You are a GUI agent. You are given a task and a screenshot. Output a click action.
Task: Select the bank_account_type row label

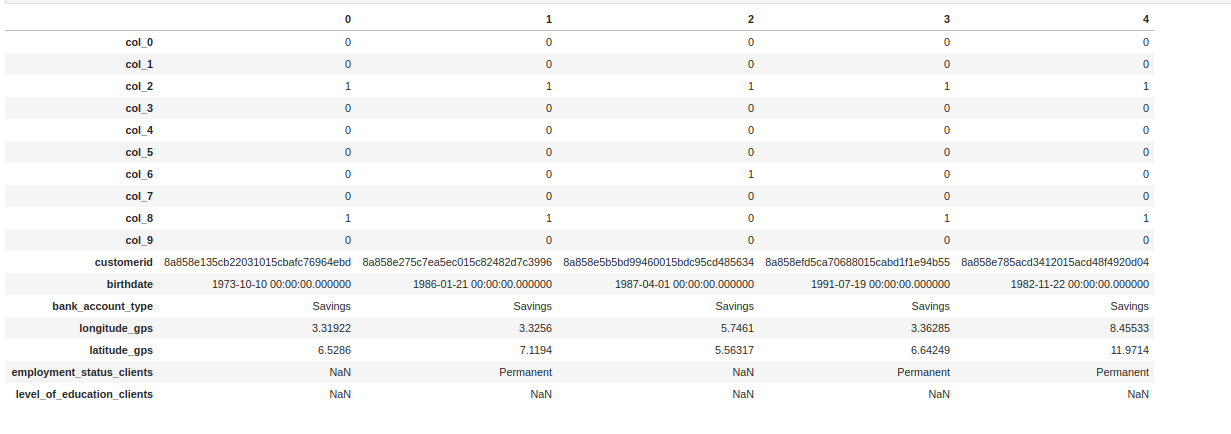[102, 306]
